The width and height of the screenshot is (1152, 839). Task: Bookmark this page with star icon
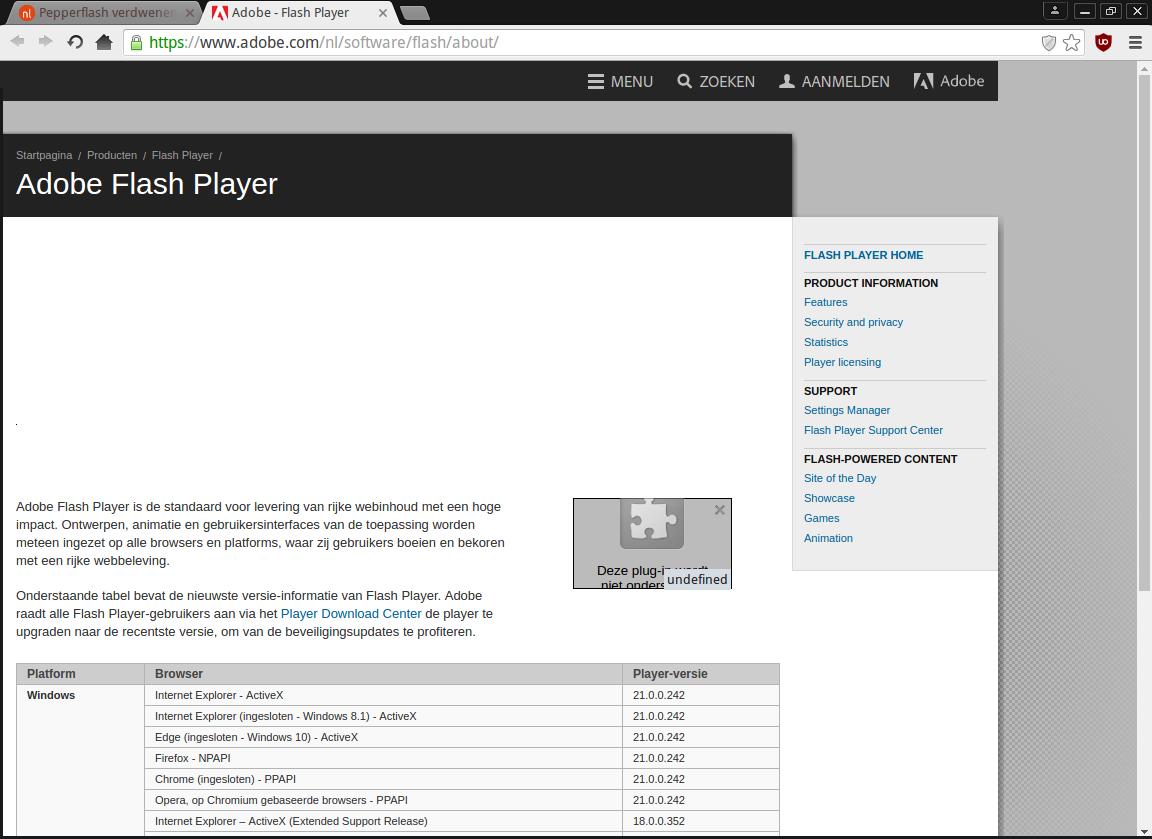coord(1072,43)
